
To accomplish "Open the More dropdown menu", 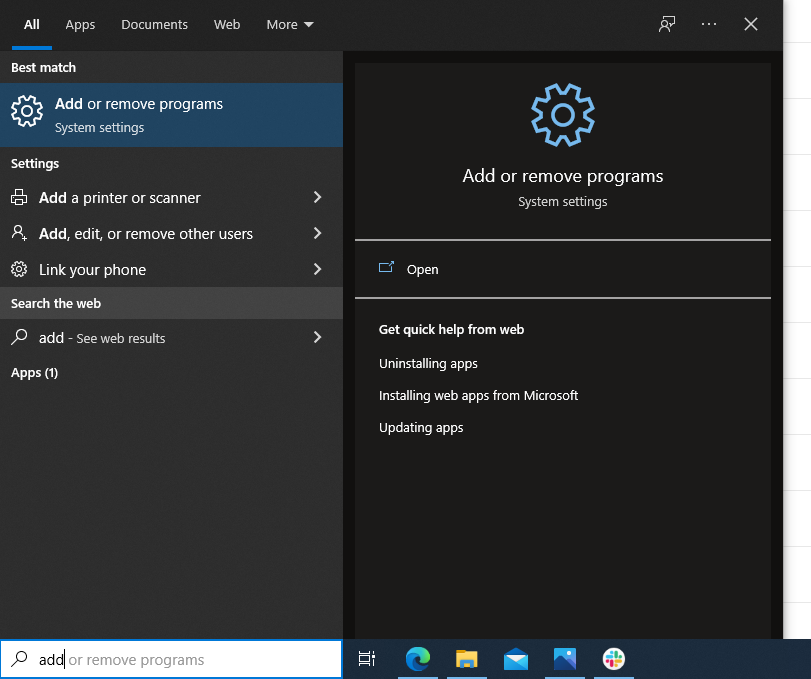I will [289, 24].
